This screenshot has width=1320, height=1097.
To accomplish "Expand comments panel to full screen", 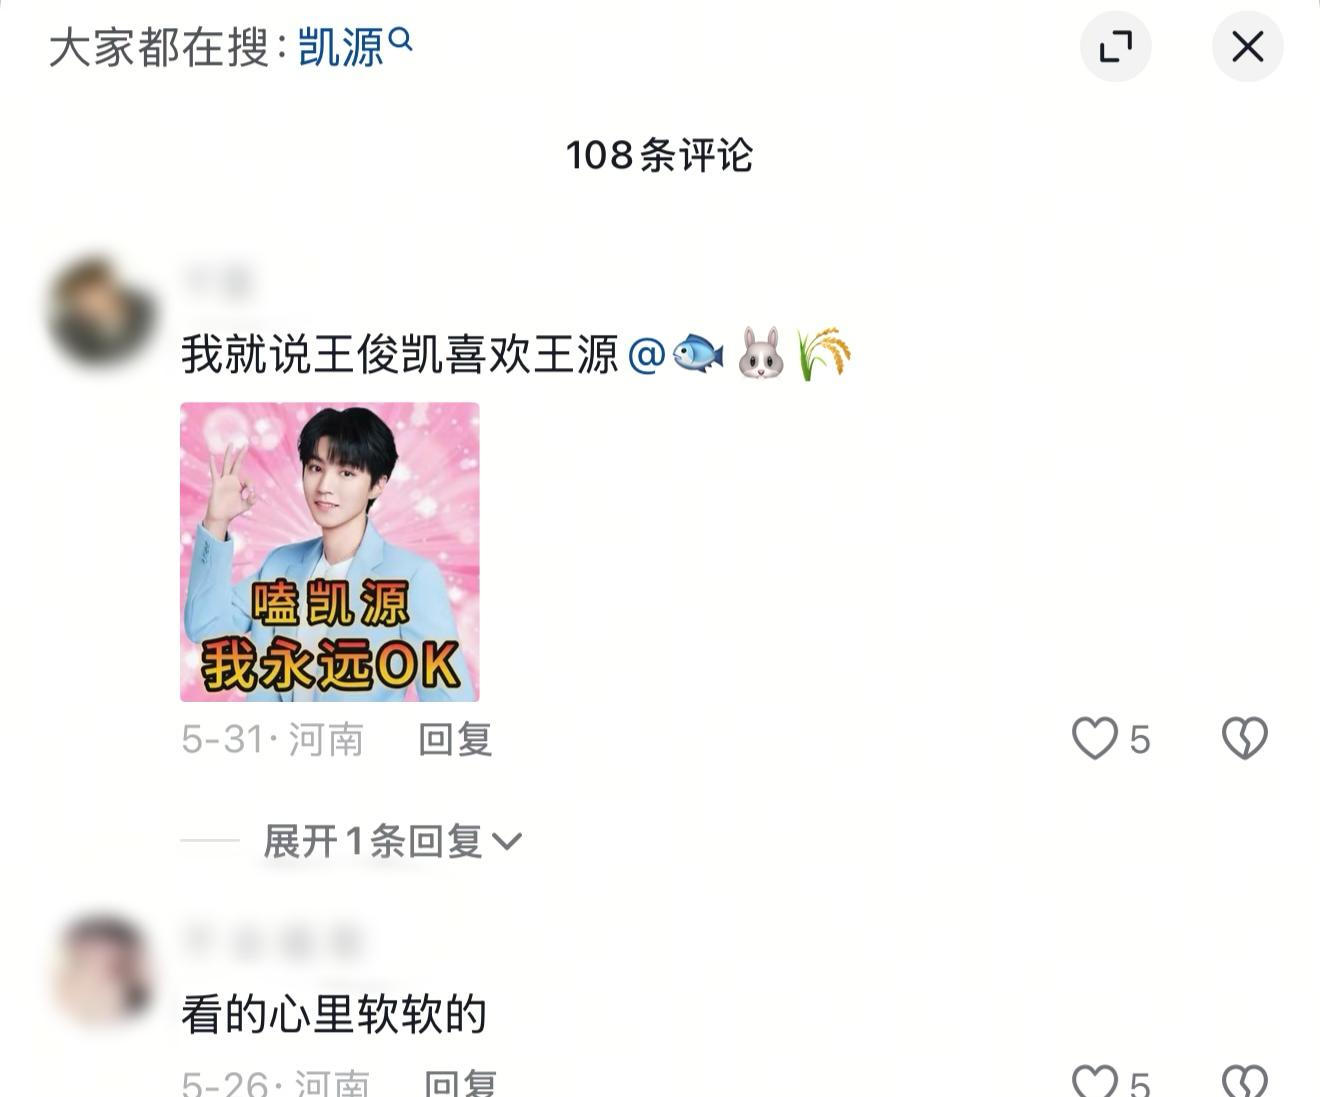I will point(1115,46).
